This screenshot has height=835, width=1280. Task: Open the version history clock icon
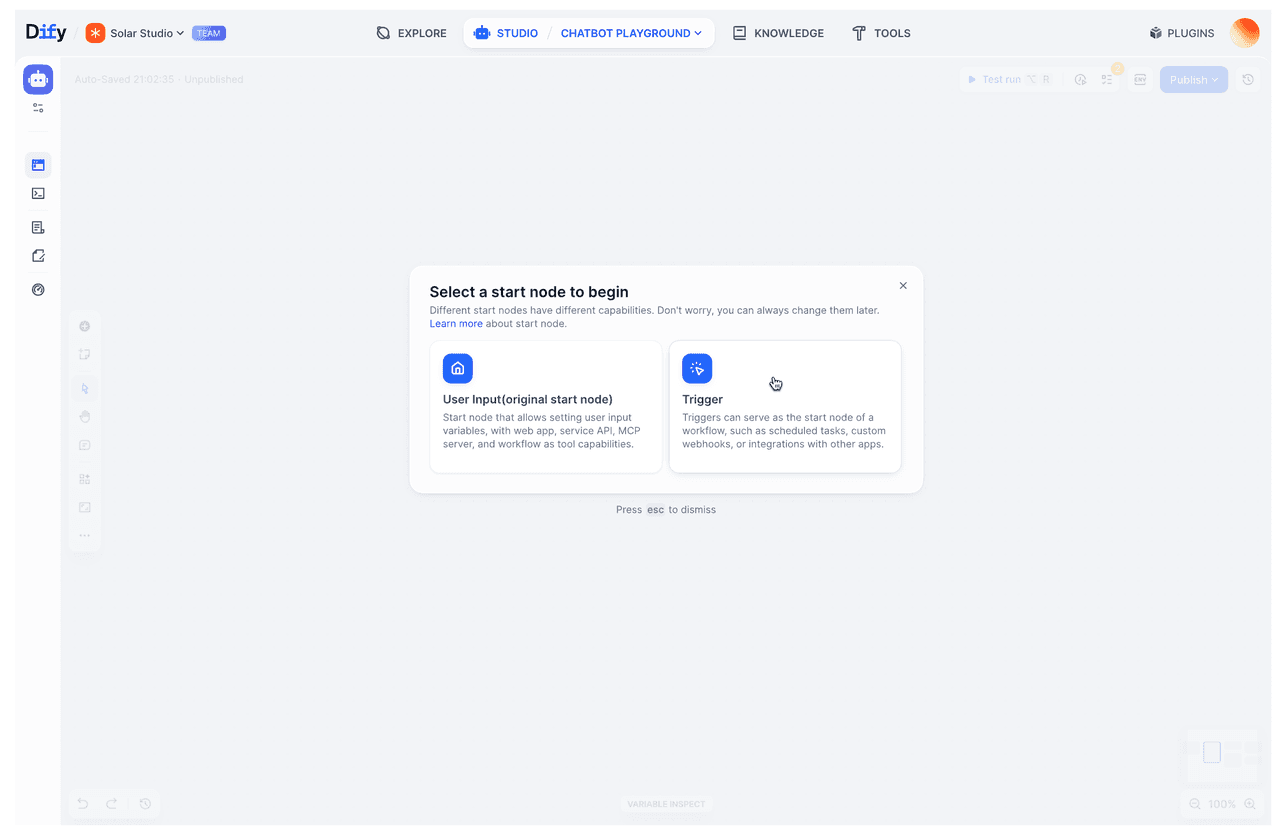(1247, 80)
